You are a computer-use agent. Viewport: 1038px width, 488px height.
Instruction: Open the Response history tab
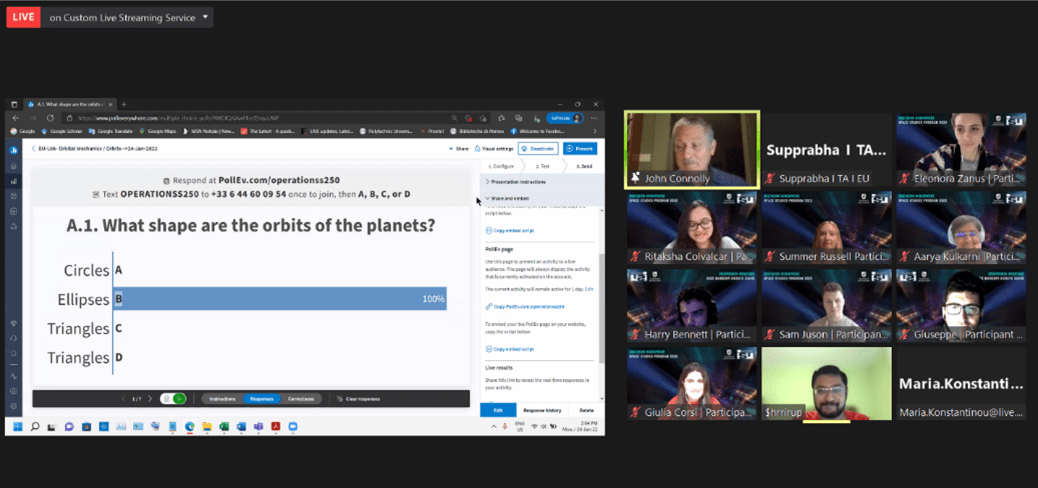click(543, 410)
